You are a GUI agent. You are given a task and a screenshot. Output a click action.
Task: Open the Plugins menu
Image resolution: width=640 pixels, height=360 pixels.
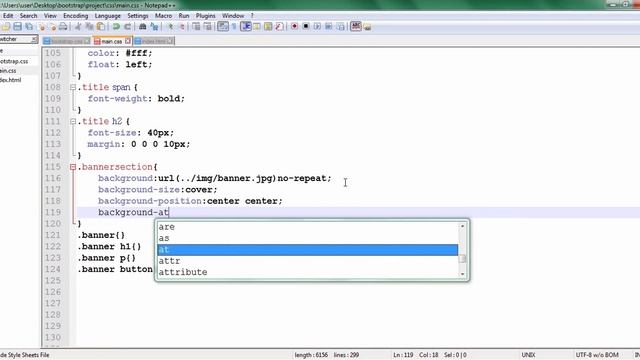point(205,16)
